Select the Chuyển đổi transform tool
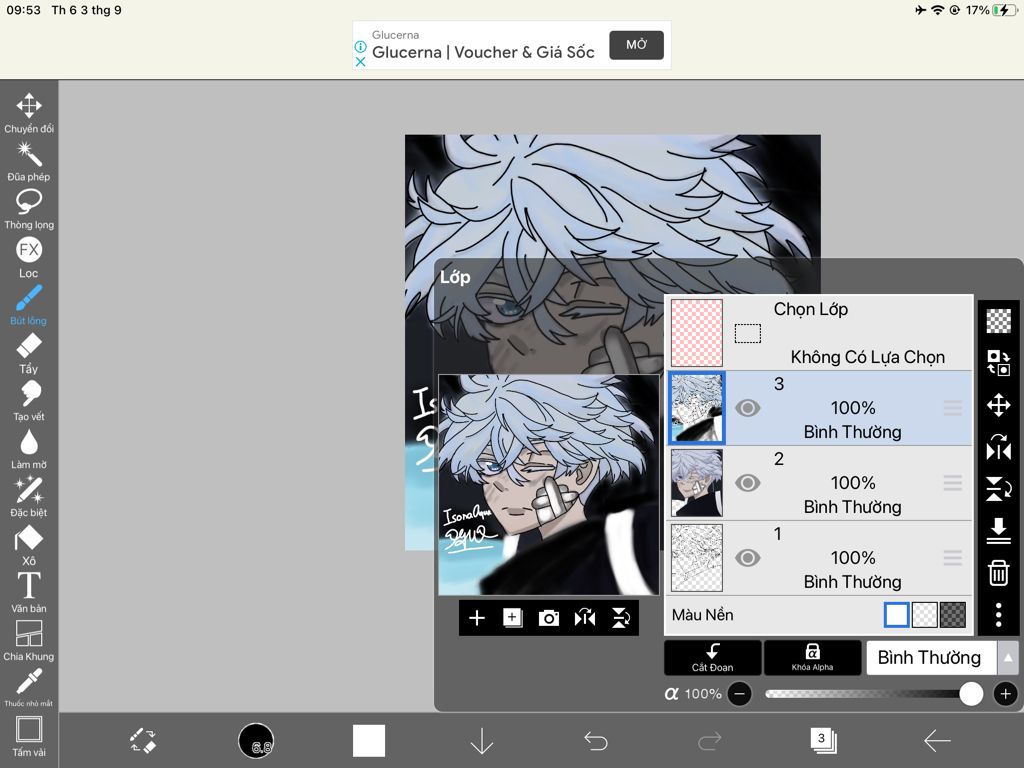 (x=29, y=112)
